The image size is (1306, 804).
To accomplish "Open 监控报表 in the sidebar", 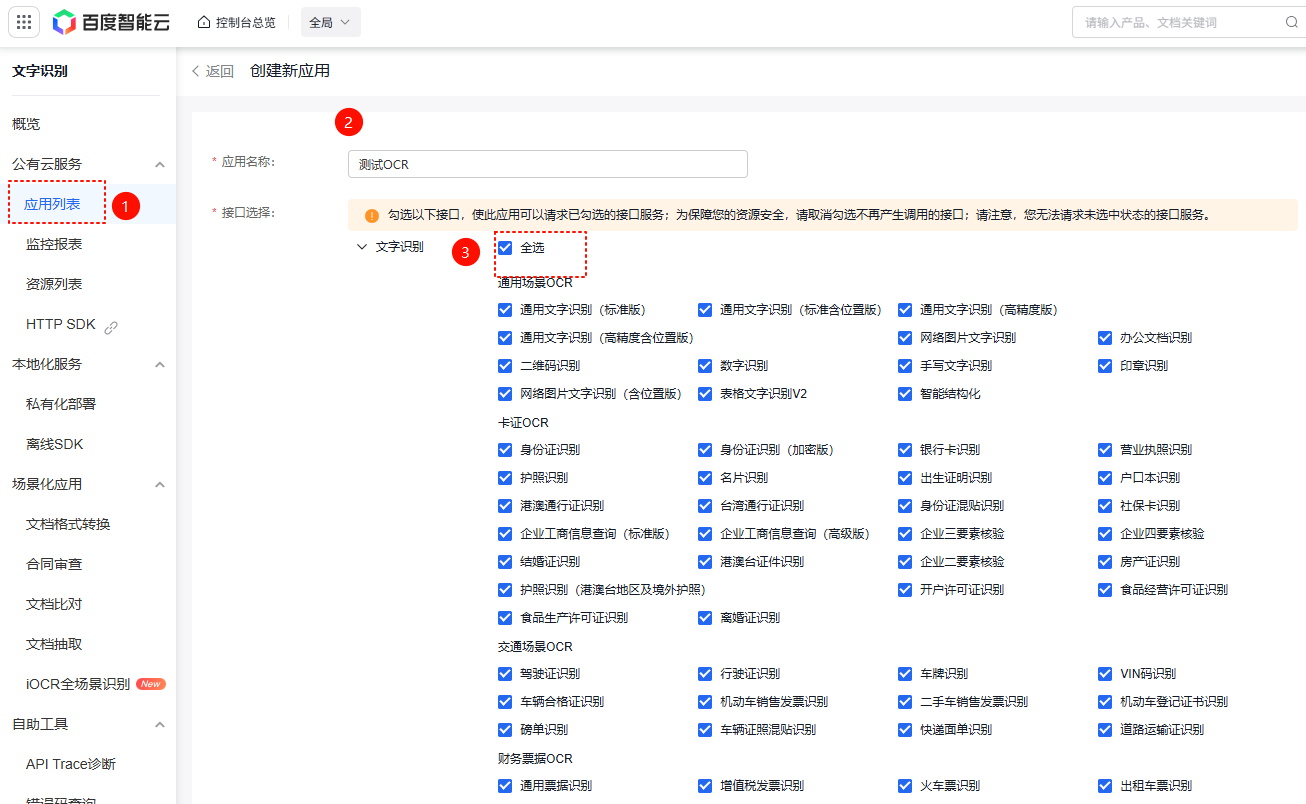I will tap(54, 244).
